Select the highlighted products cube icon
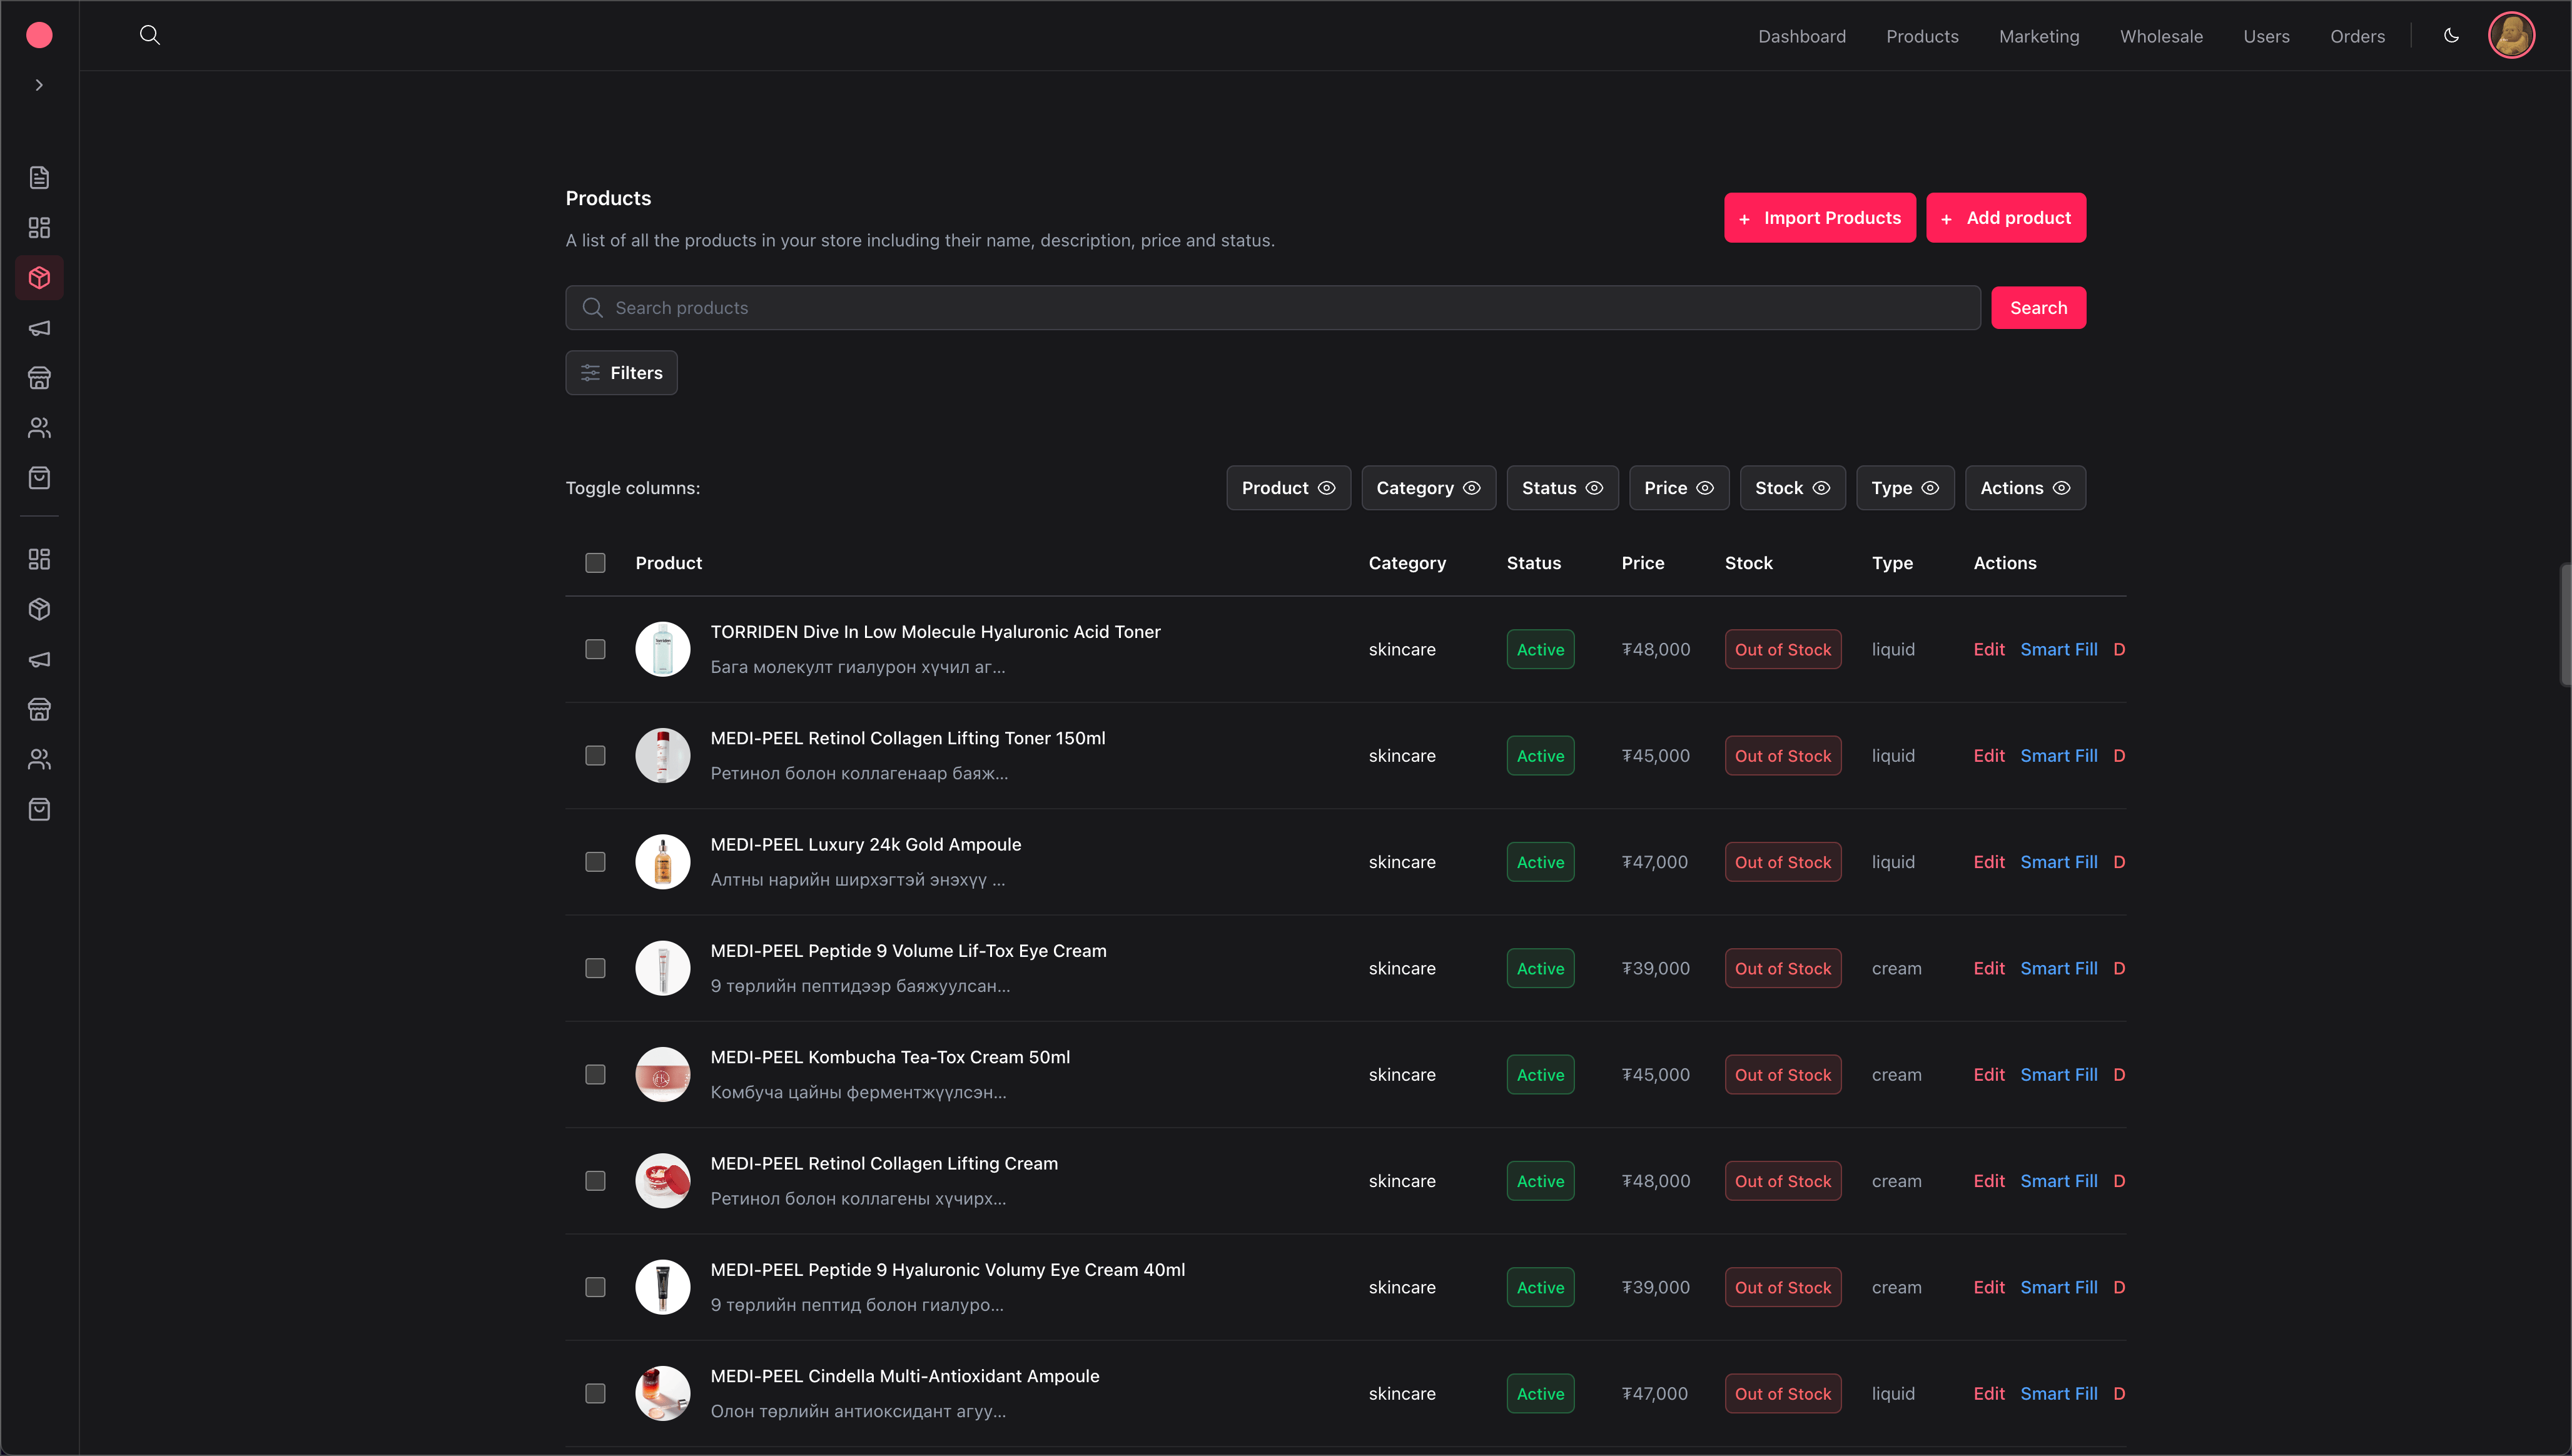The width and height of the screenshot is (2572, 1456). click(39, 278)
